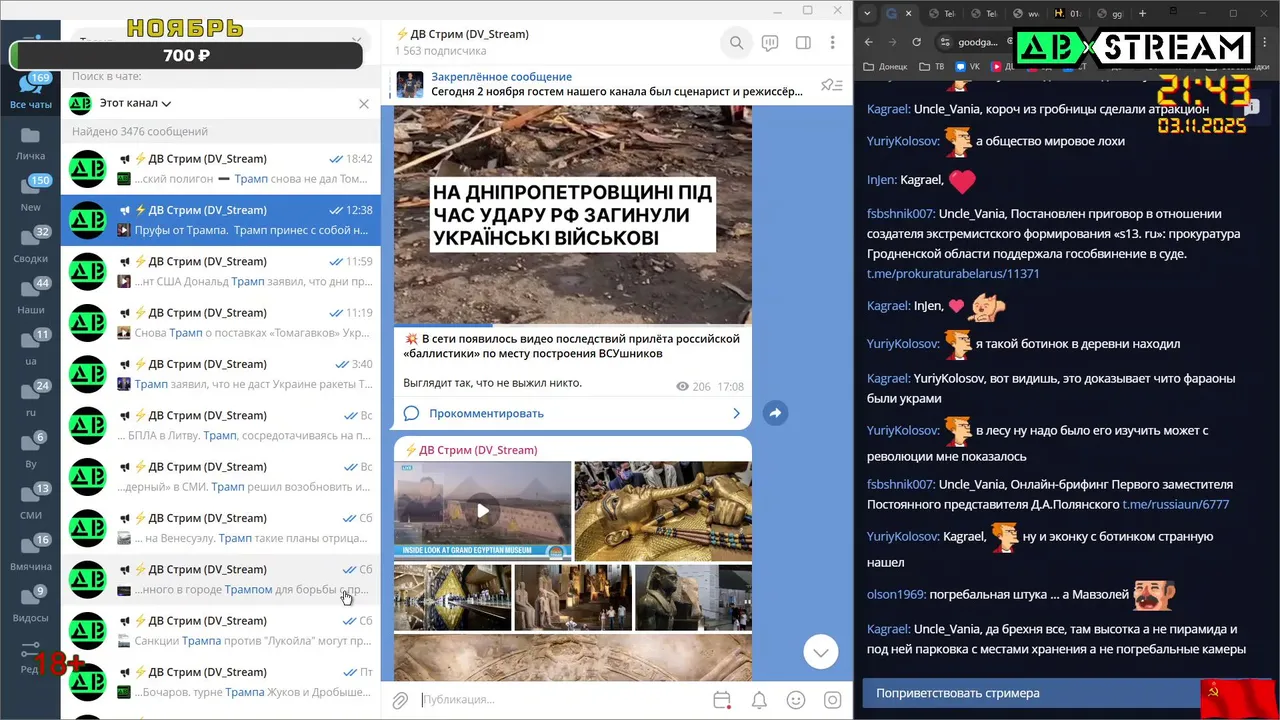Open search in the DV_Stream channel header
The image size is (1280, 720).
(736, 43)
